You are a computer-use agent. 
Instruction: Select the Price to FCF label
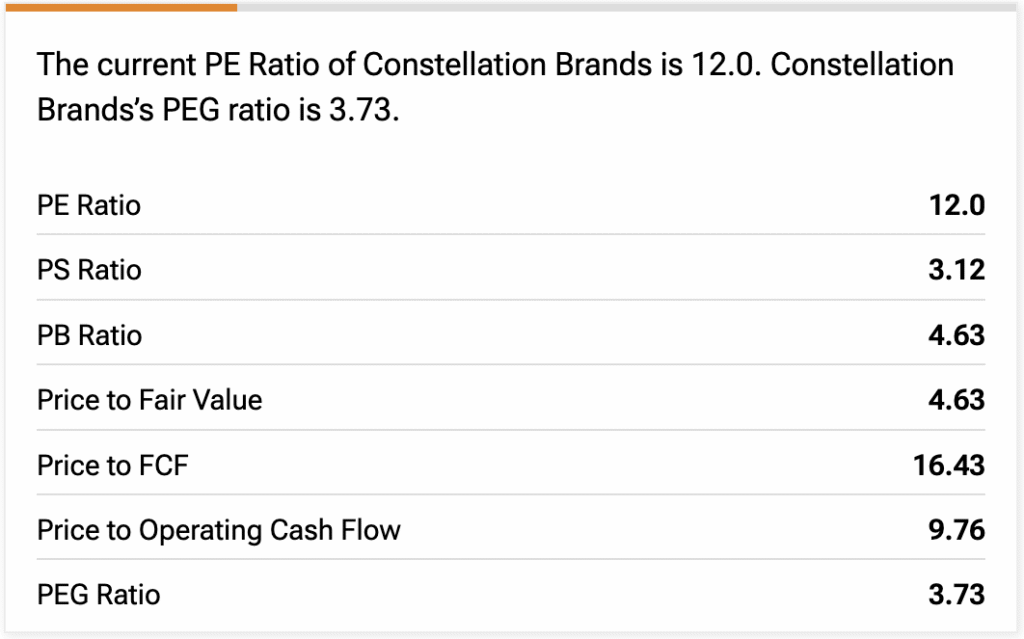click(x=113, y=465)
